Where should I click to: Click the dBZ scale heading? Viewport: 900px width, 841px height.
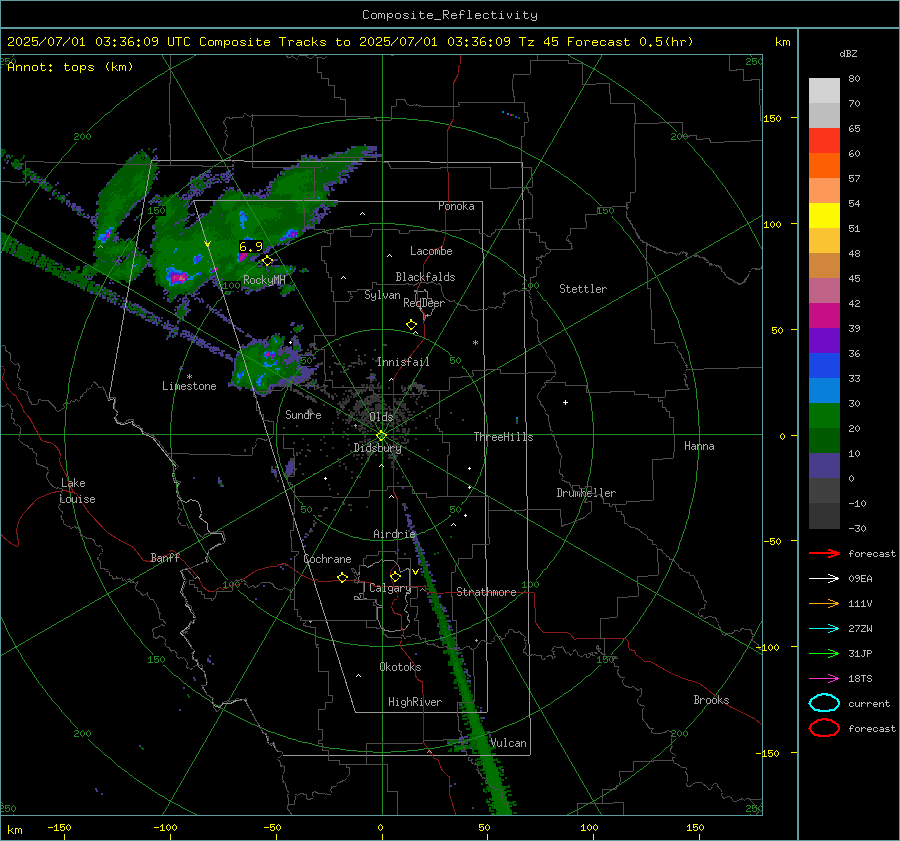[848, 54]
